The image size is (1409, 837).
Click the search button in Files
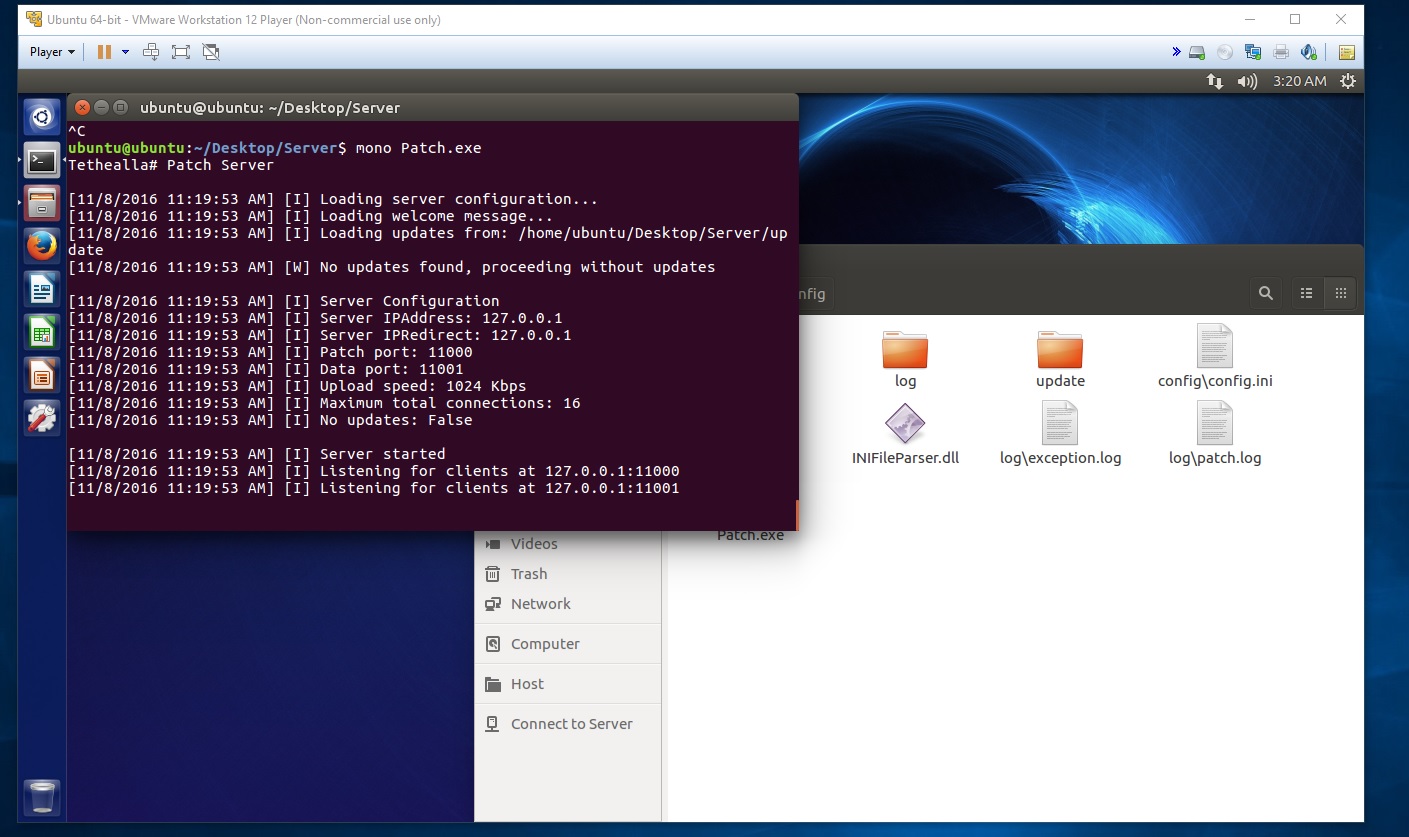pos(1266,293)
